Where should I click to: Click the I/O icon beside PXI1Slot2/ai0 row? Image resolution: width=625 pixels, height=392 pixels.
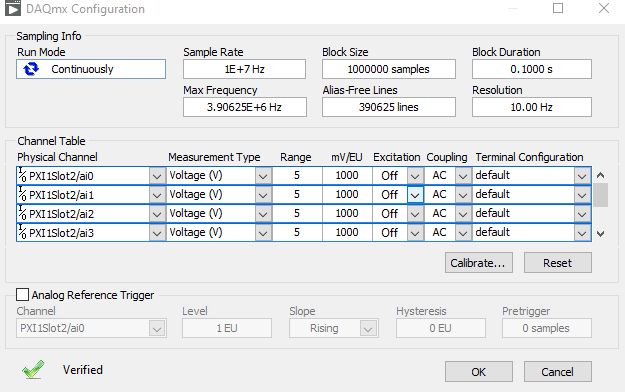pos(22,175)
